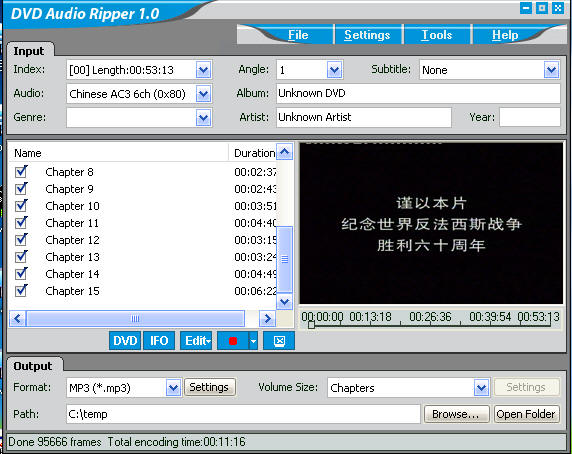Screen dimensions: 572x454
Task: Click the Year text field
Action: [530, 117]
